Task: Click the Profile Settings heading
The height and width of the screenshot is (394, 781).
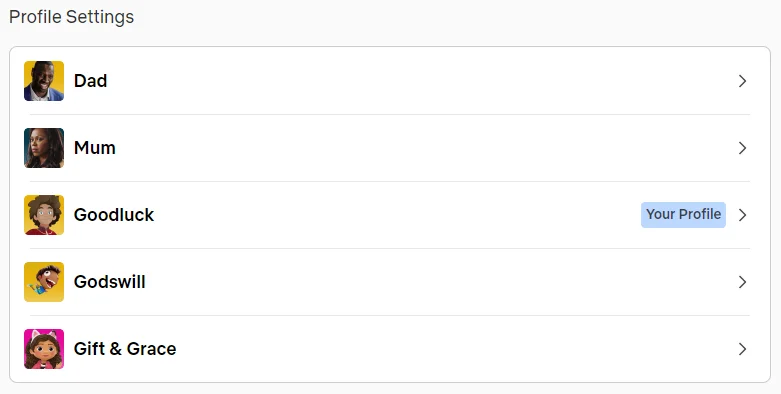Action: [x=71, y=16]
